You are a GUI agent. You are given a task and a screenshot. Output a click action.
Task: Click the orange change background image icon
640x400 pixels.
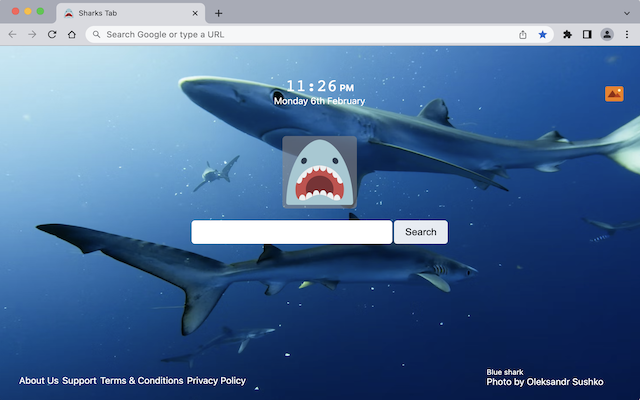(x=614, y=94)
